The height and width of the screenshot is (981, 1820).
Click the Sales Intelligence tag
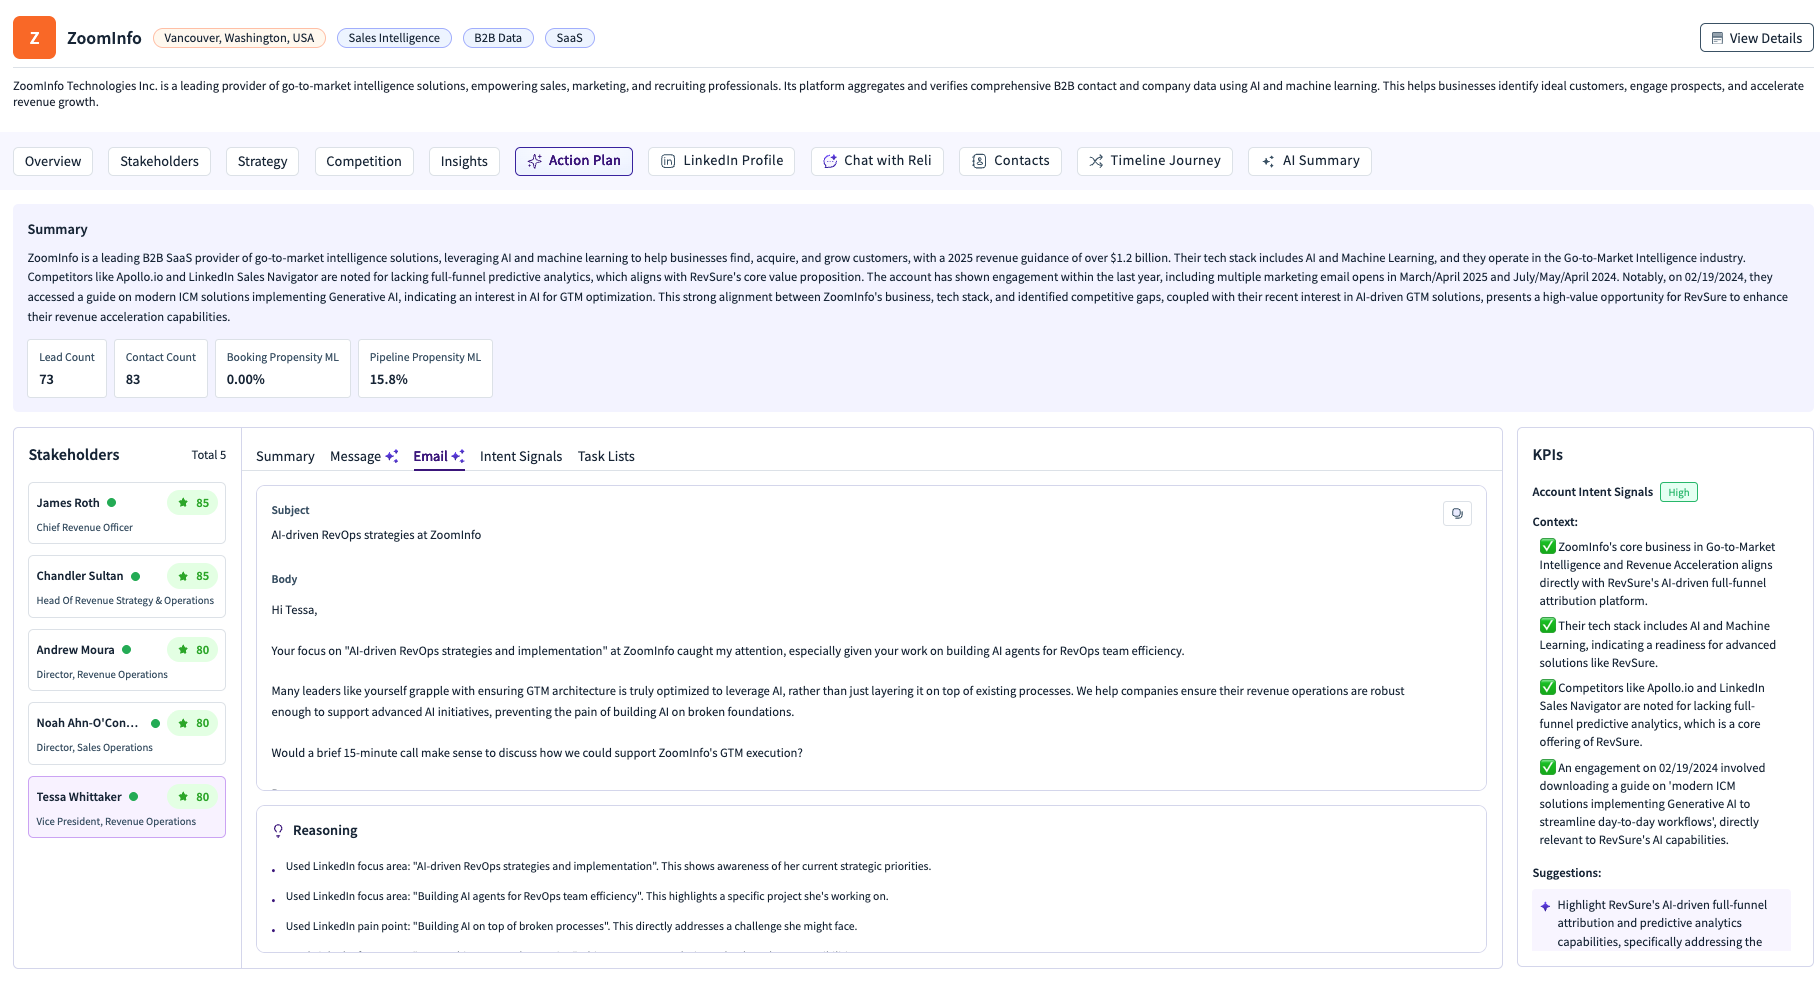click(x=394, y=38)
